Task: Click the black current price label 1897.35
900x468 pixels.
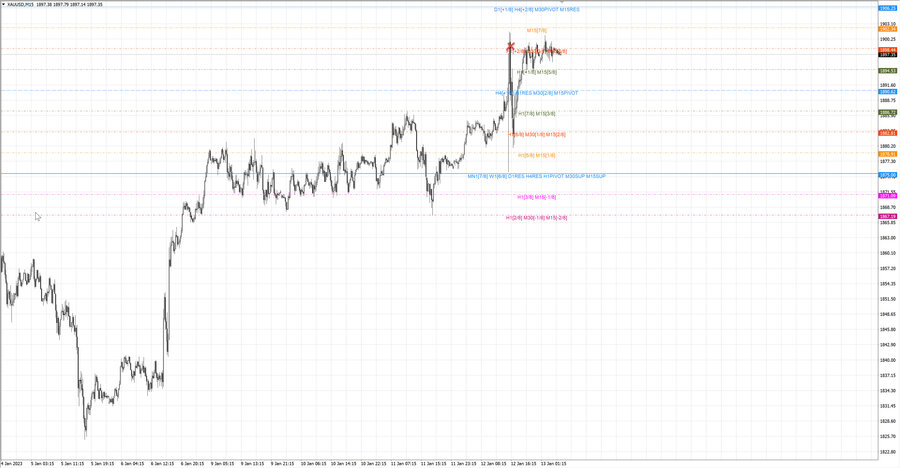Action: coord(888,55)
